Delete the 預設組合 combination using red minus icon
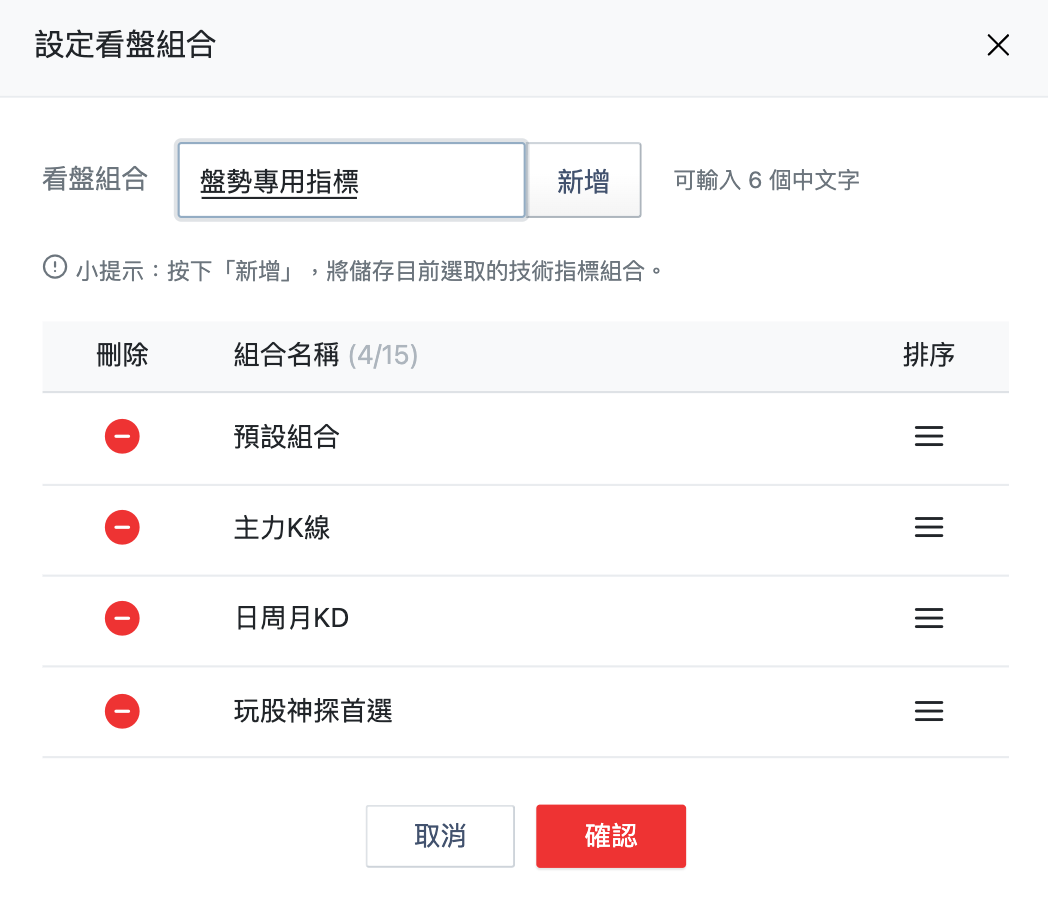 click(122, 436)
